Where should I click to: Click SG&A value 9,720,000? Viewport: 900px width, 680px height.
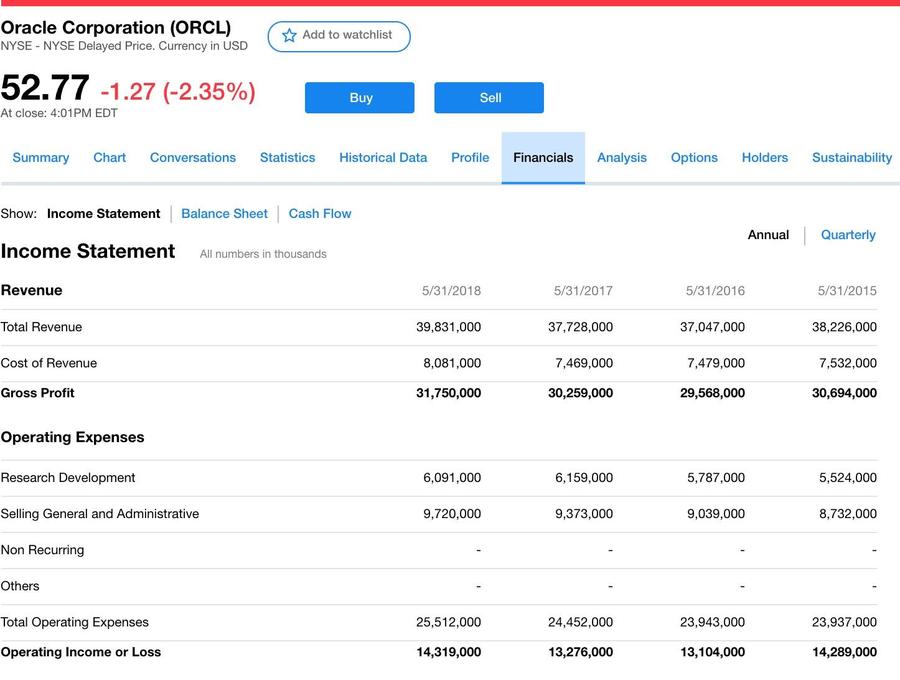[452, 514]
